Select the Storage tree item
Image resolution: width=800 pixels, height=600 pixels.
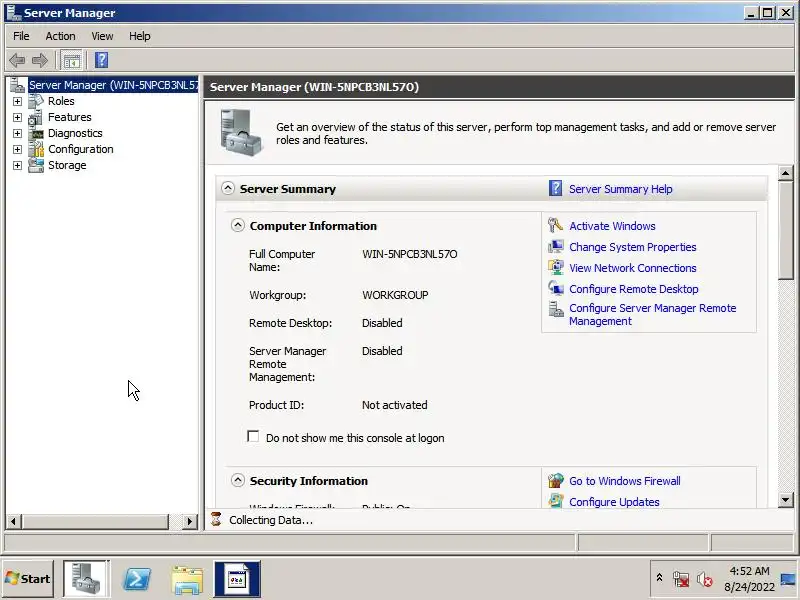click(67, 165)
